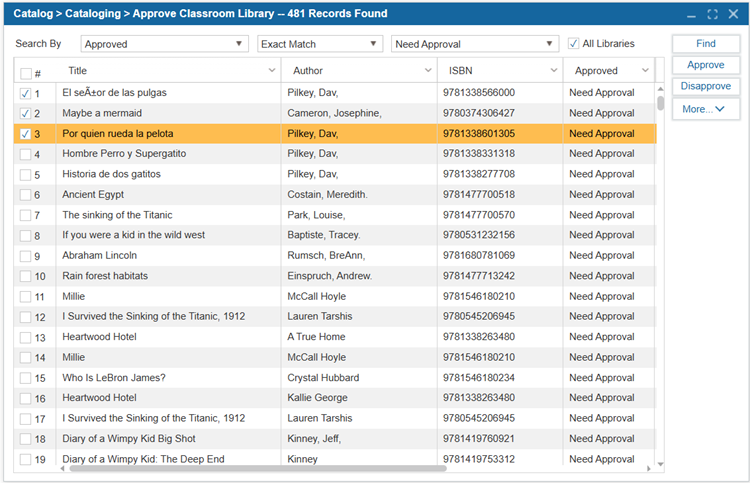
Task: Uncheck row 2 Maybe a mermaid
Action: click(x=25, y=113)
